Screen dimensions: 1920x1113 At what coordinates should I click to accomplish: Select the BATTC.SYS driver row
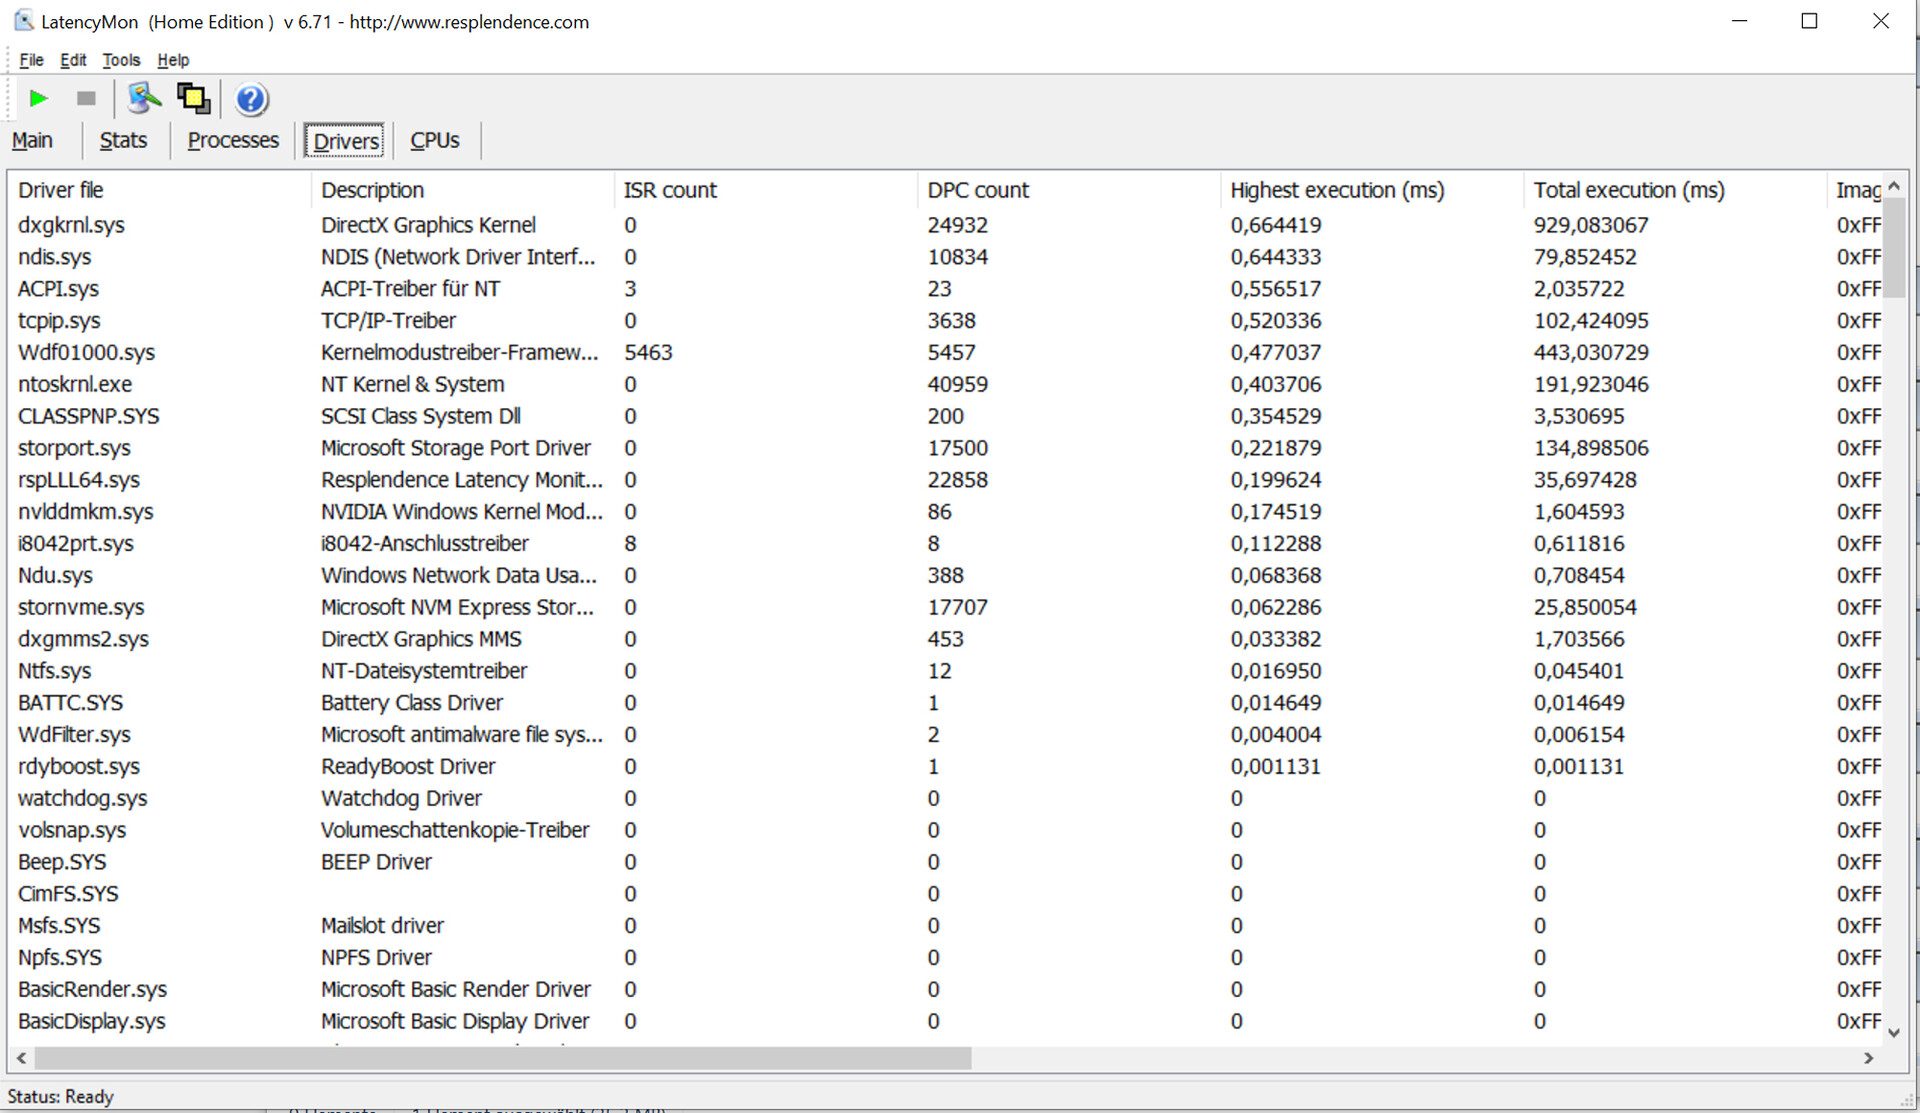[946, 703]
